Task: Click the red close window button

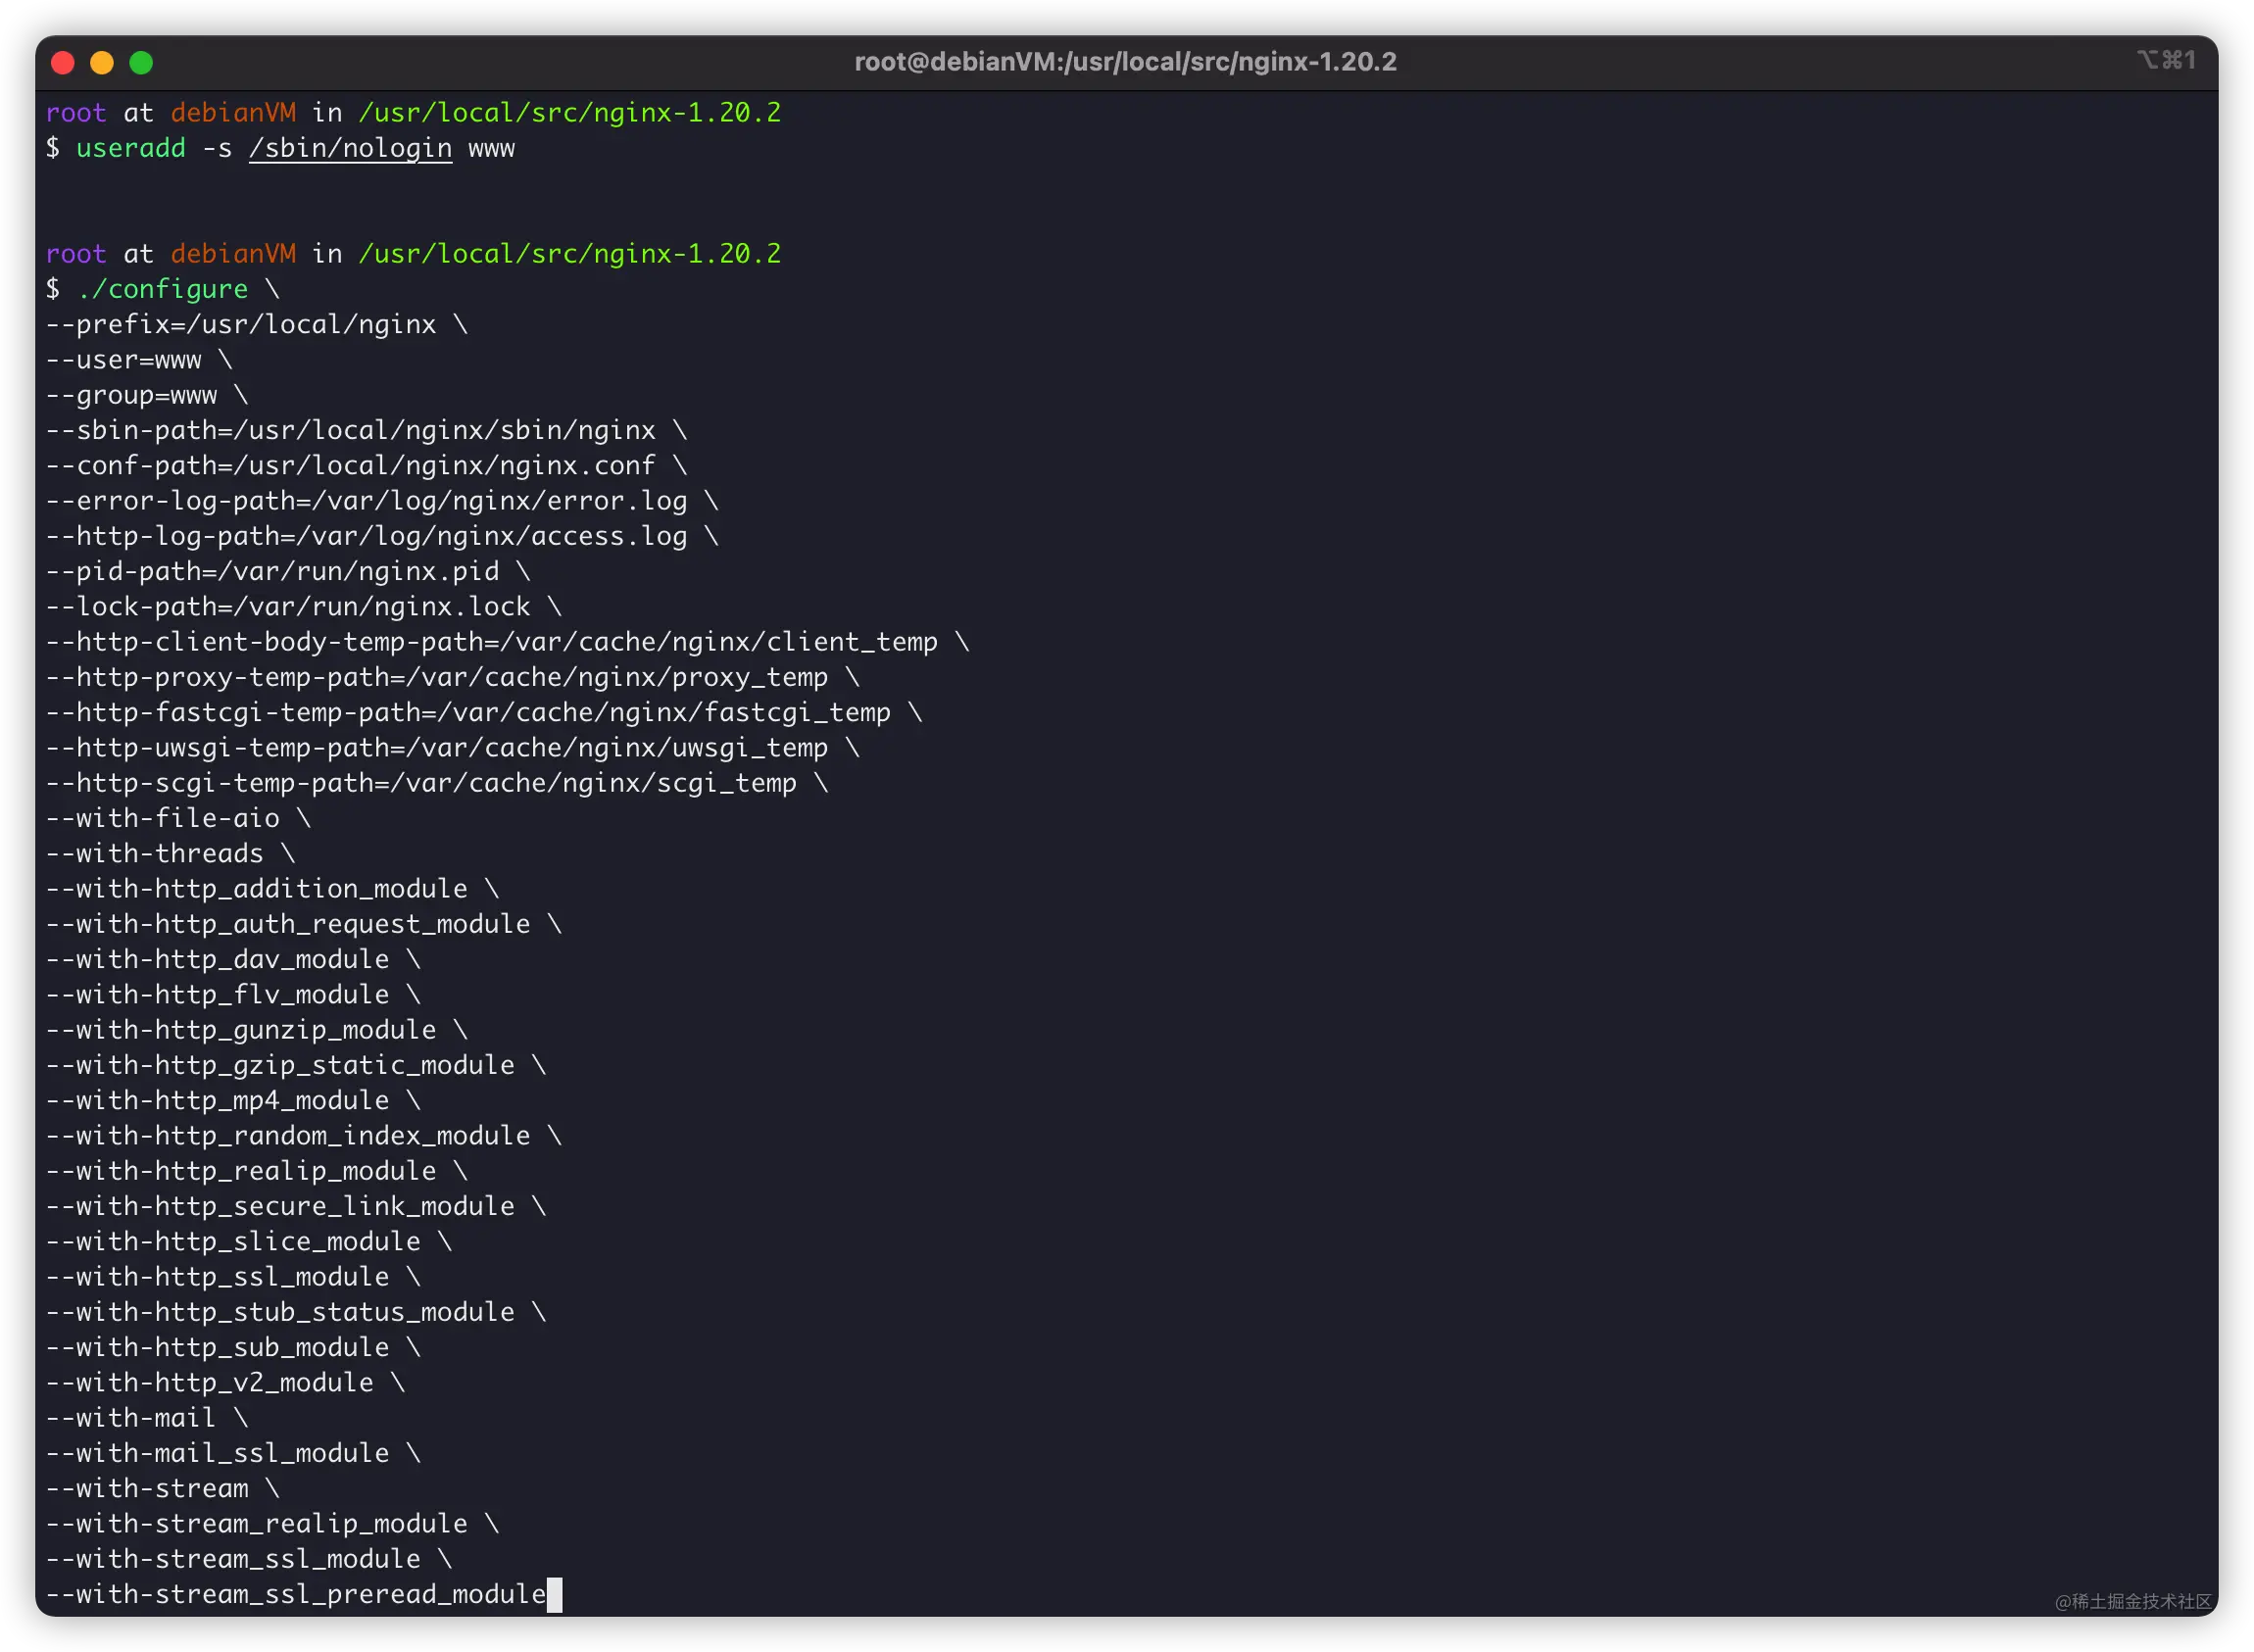Action: click(x=63, y=63)
